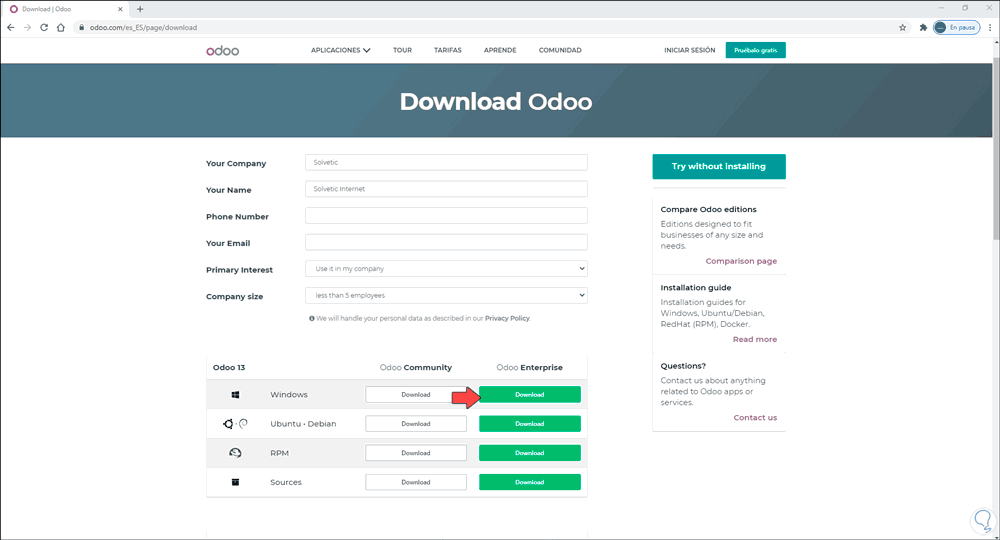Click the Odoo logo
Viewport: 1000px width, 540px height.
point(223,50)
